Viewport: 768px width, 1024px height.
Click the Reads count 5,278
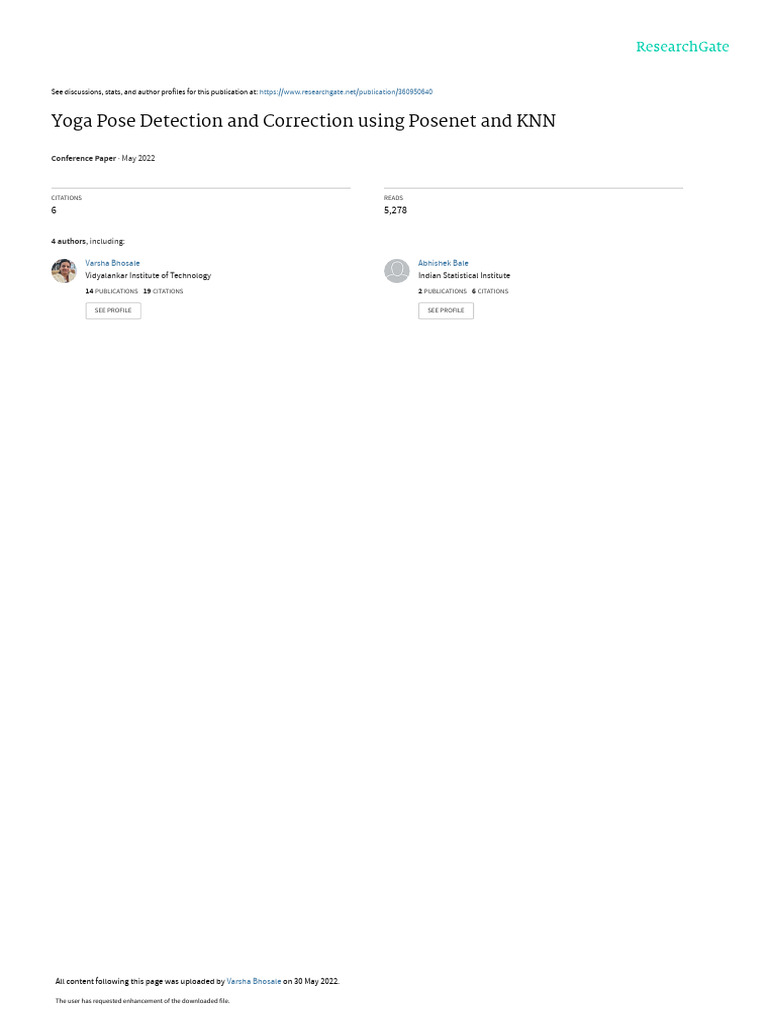(x=395, y=210)
